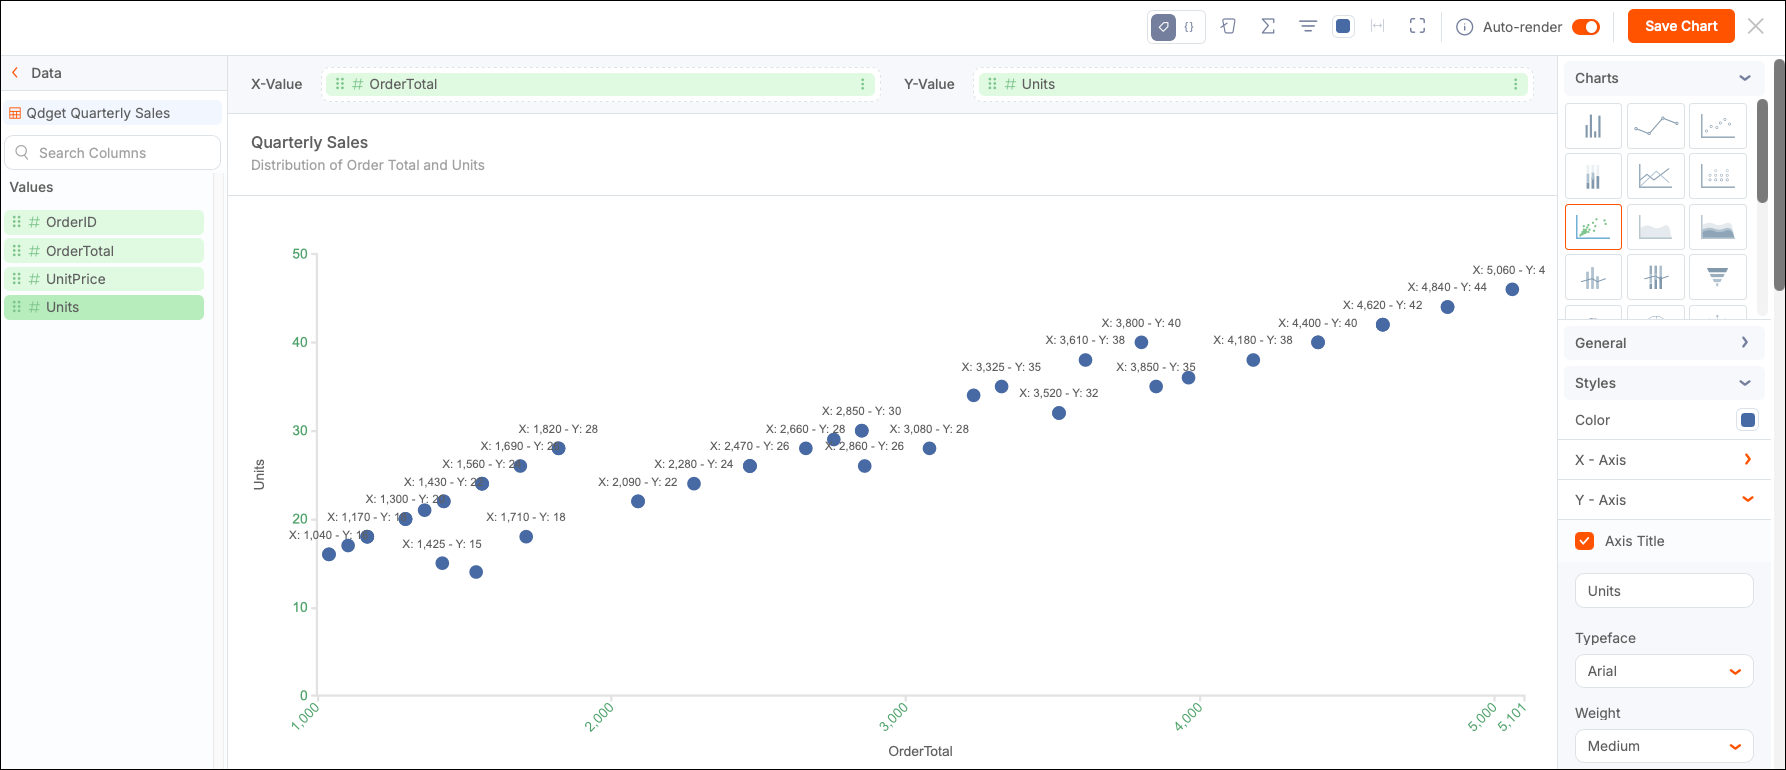Choose the bar-line combo chart type
The image size is (1786, 770).
1593,277
